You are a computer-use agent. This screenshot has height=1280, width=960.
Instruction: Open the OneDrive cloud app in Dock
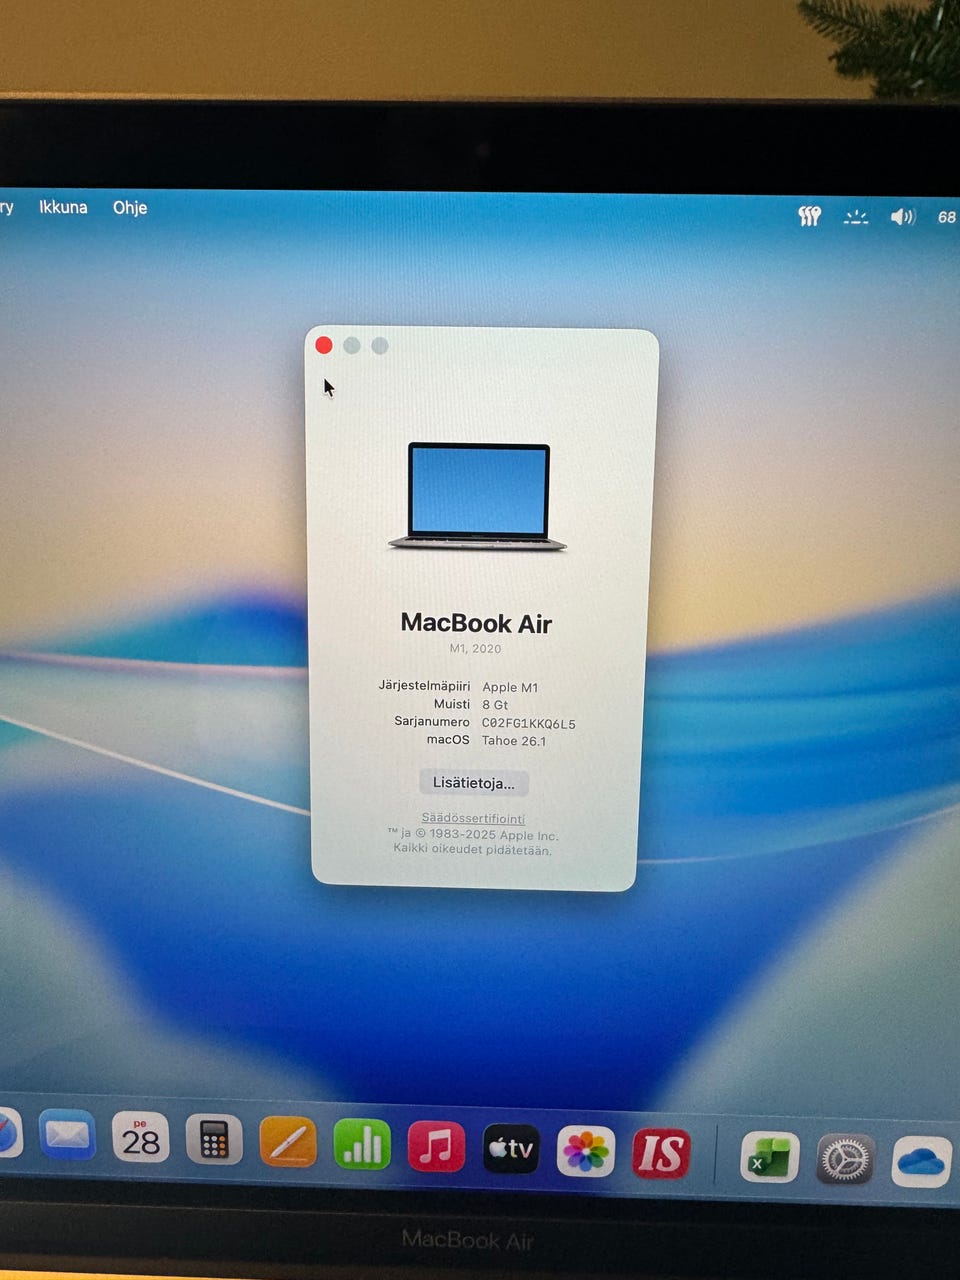coord(922,1161)
